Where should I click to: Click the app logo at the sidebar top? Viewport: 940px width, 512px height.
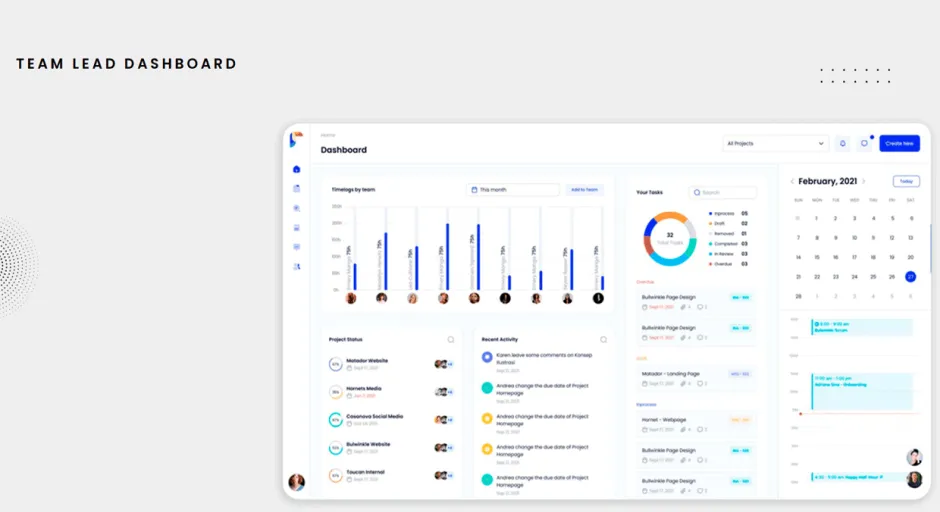(x=296, y=139)
